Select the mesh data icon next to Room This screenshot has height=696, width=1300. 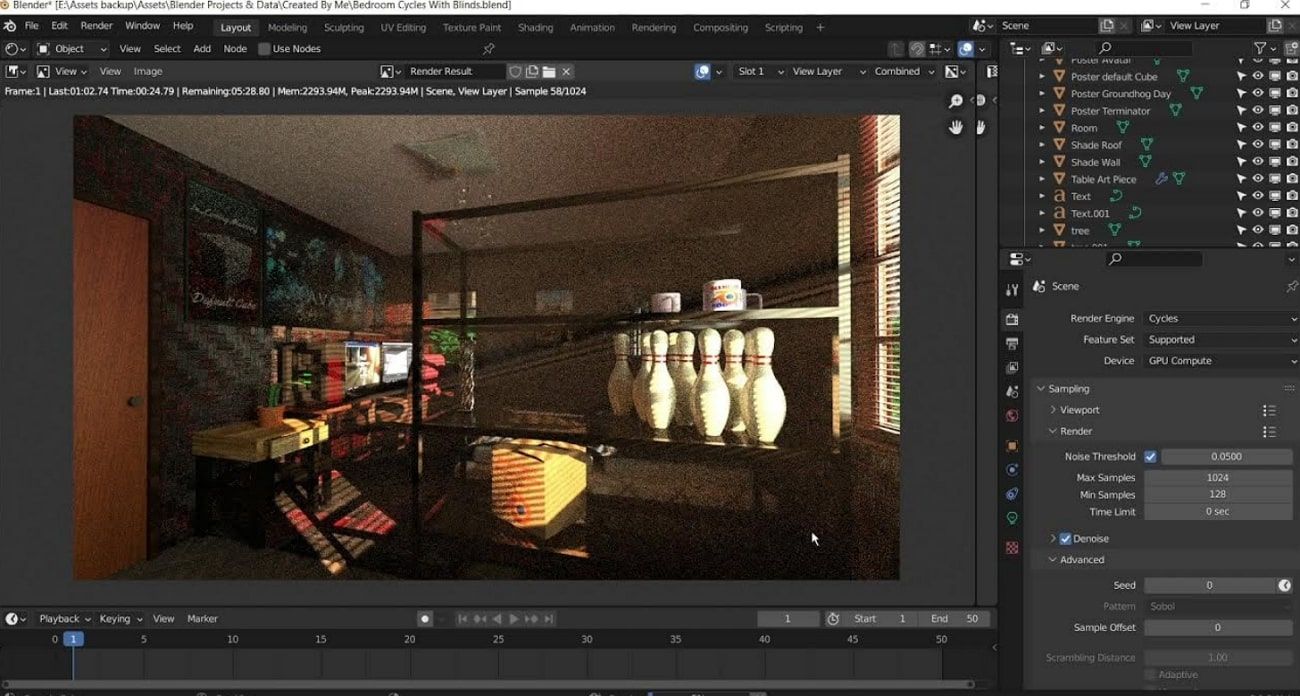pyautogui.click(x=1123, y=127)
